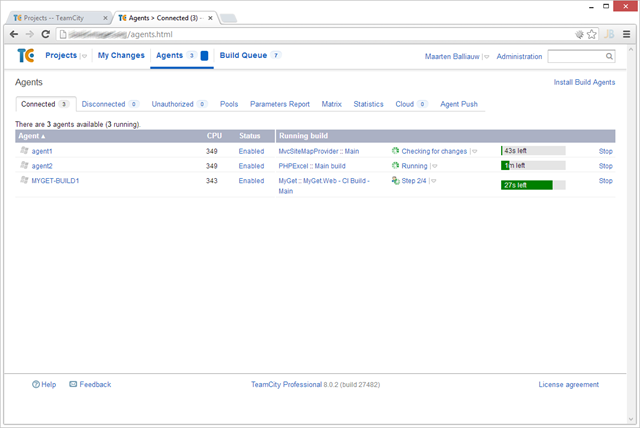Click the Feedback envelope icon
640x428 pixels.
click(x=73, y=384)
